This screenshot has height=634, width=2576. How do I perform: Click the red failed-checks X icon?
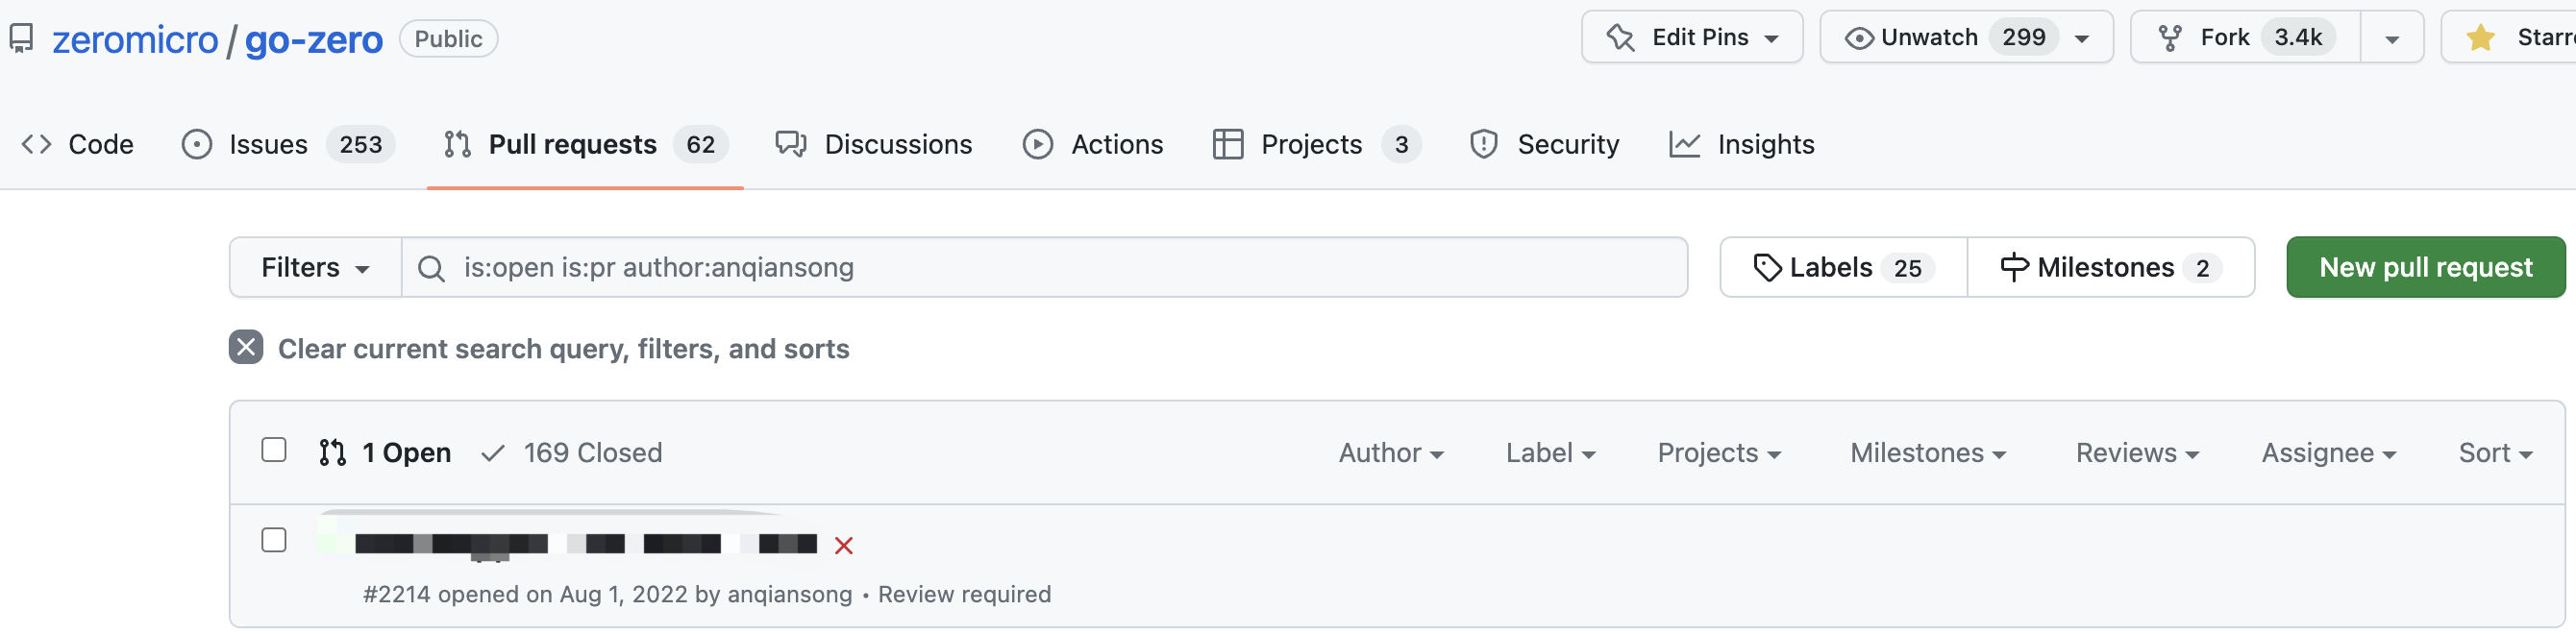843,545
